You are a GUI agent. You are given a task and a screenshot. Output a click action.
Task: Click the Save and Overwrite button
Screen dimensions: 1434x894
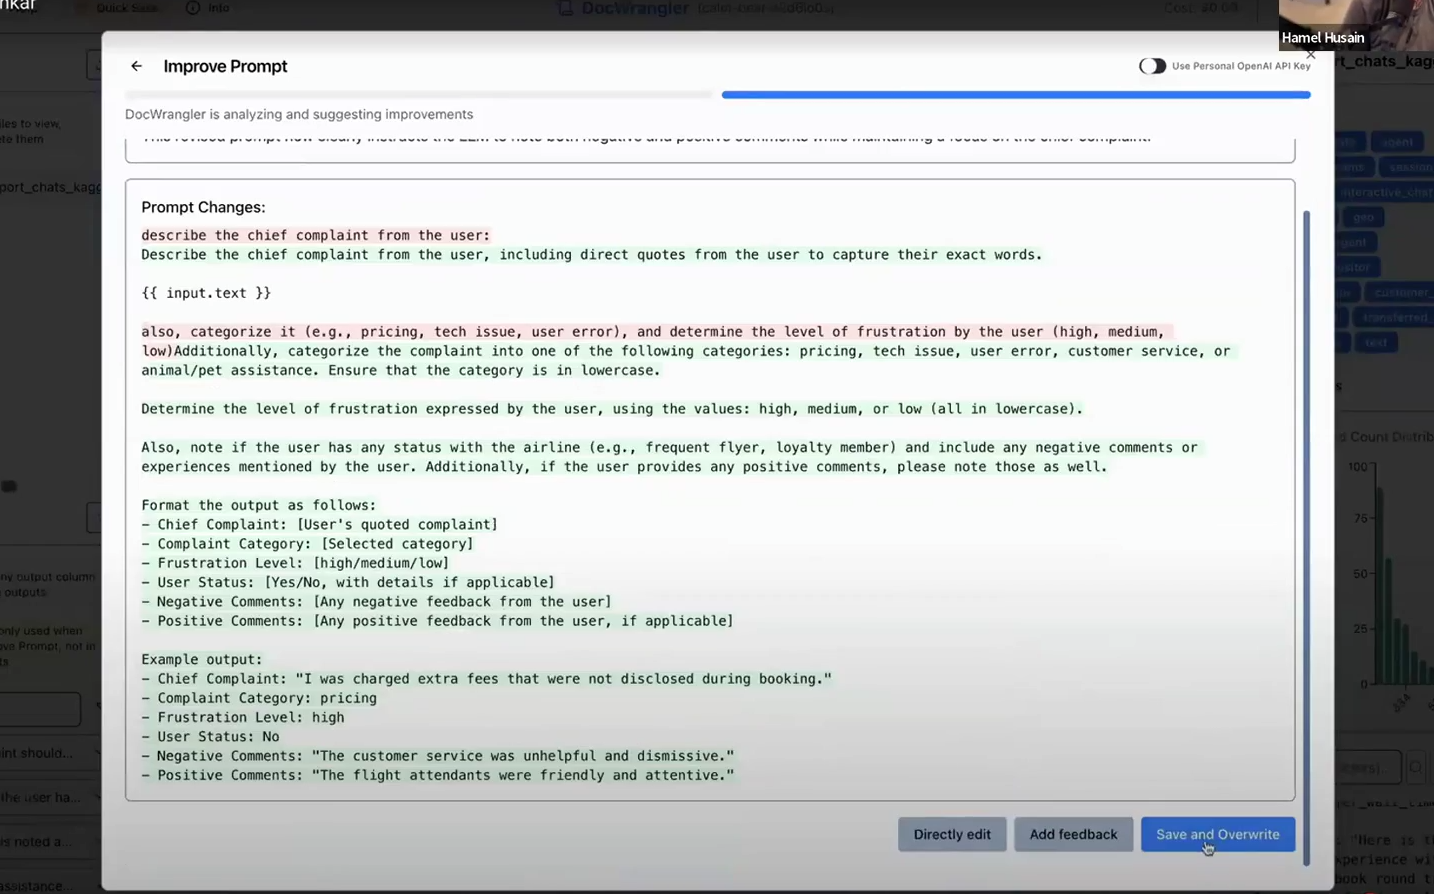pyautogui.click(x=1217, y=834)
